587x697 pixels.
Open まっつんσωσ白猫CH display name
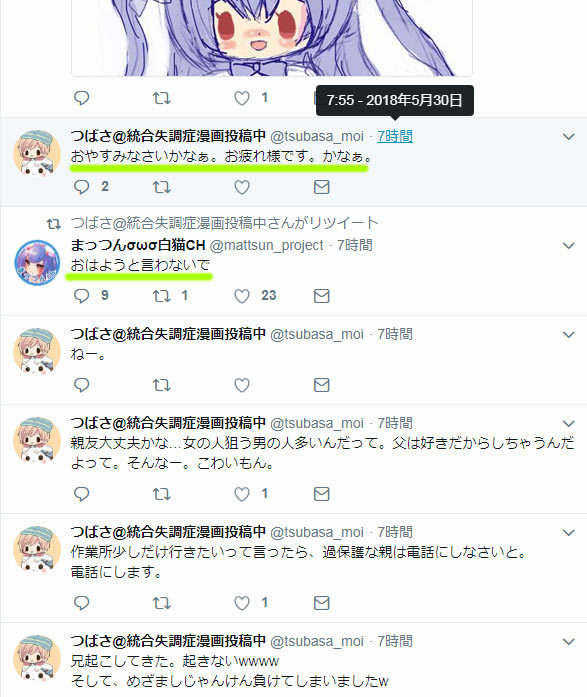[138, 245]
